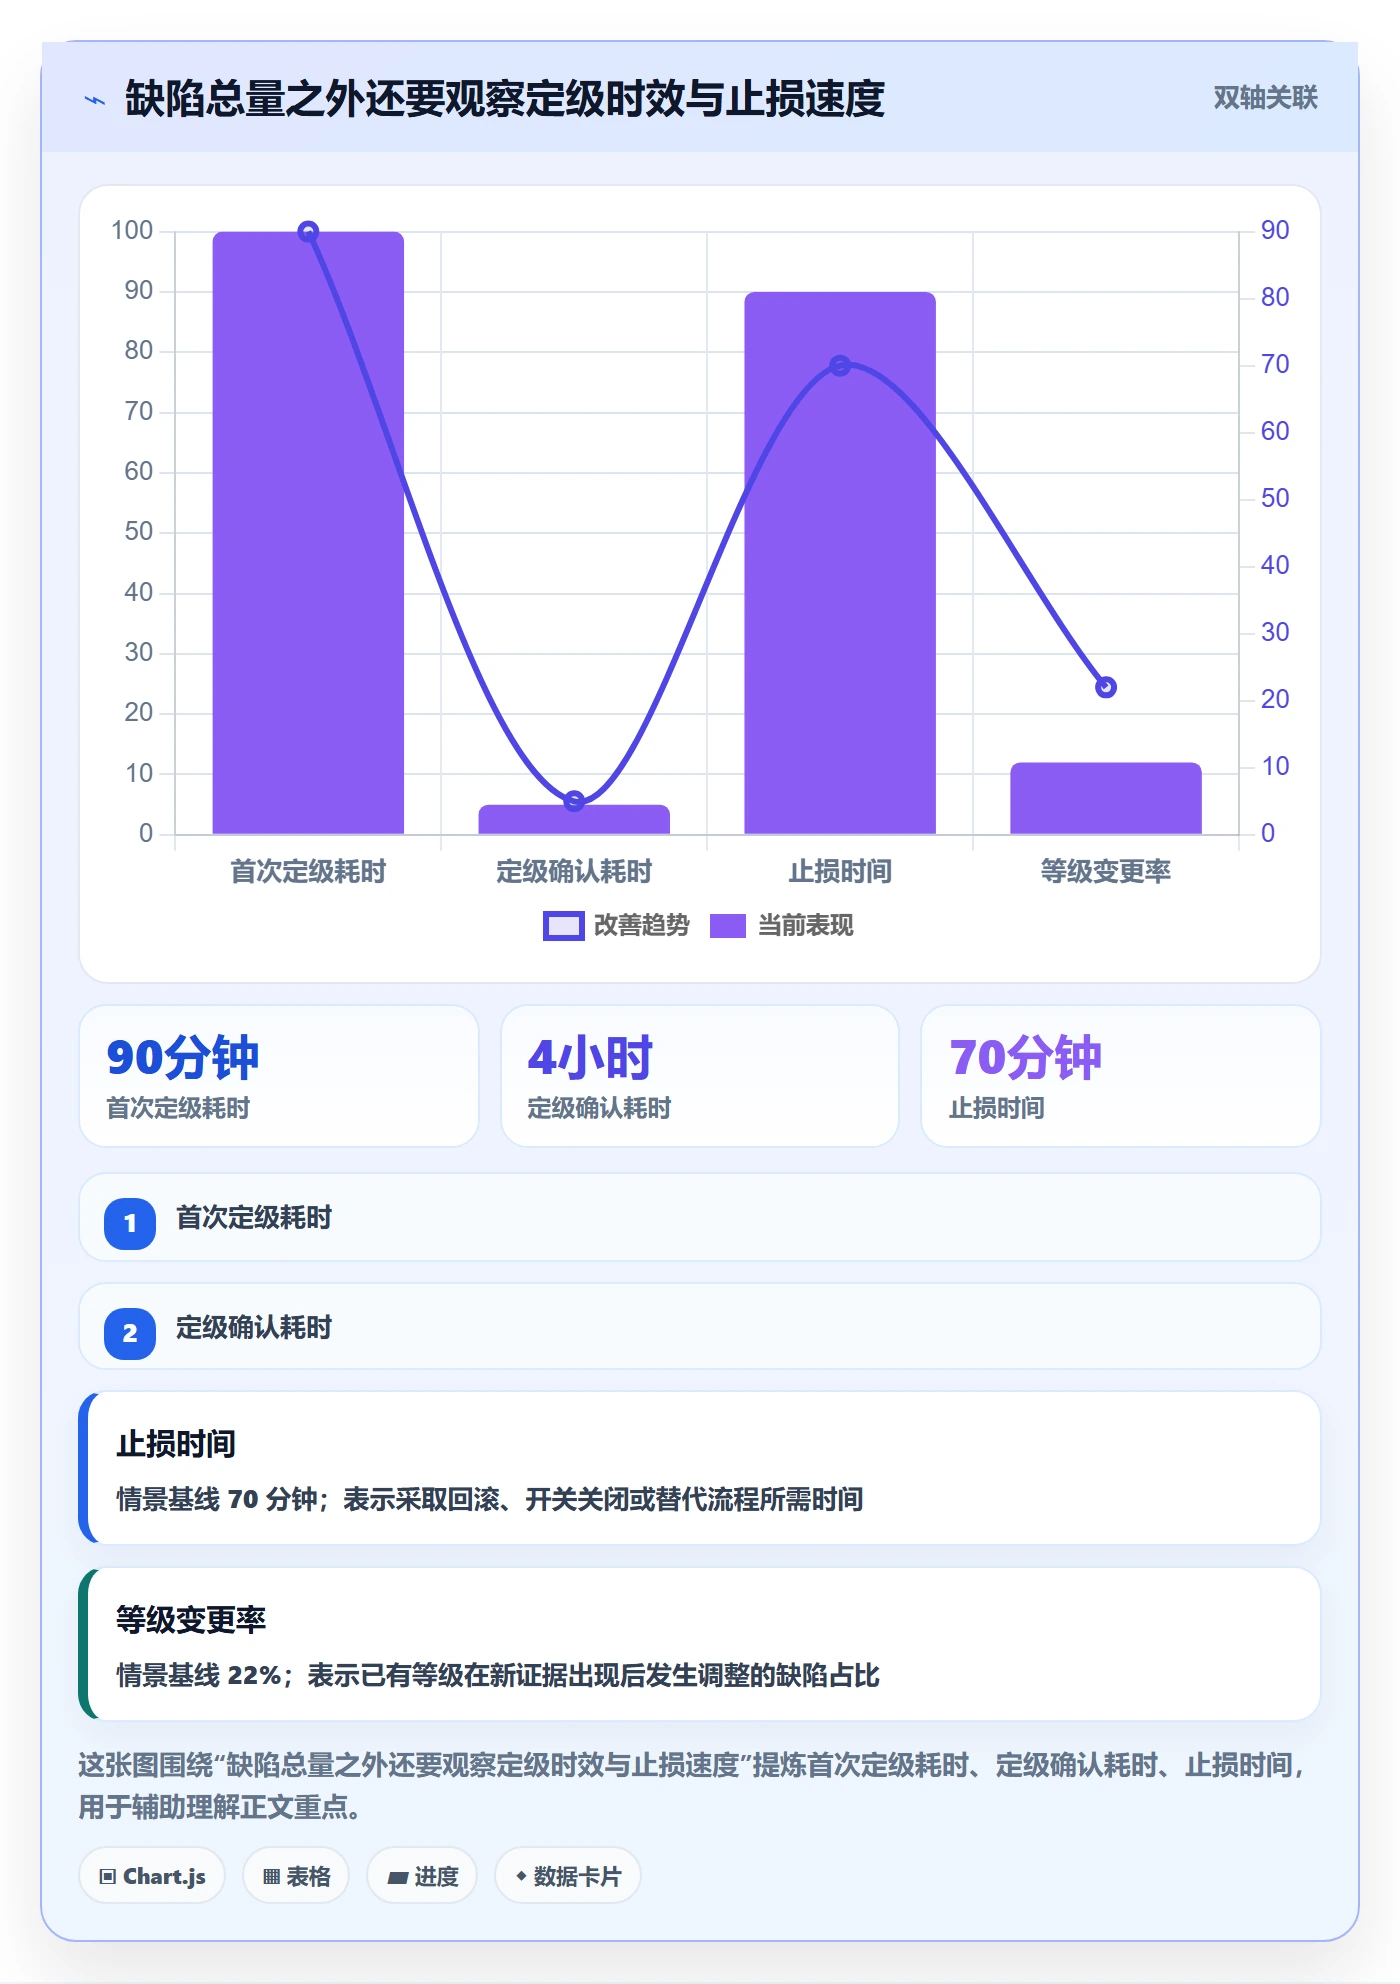Click the chart title heading text
Screen dimensions: 1400x1984
pyautogui.click(x=505, y=99)
